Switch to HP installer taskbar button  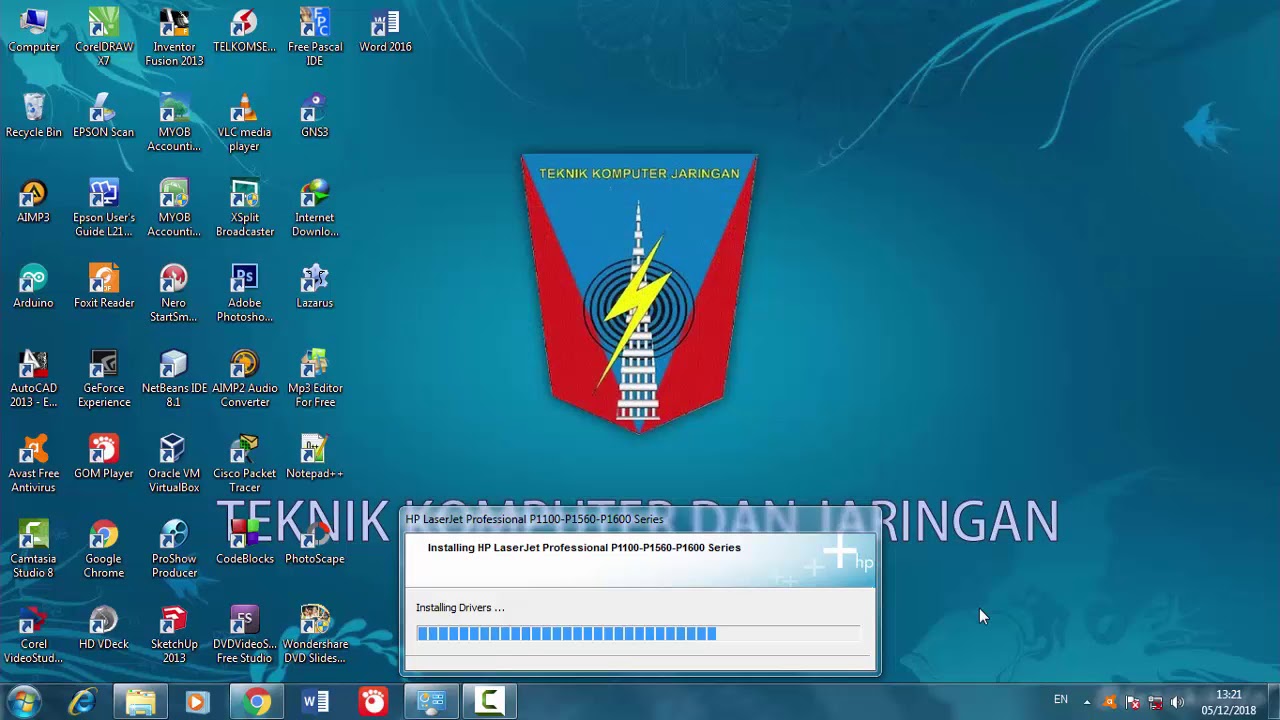431,702
